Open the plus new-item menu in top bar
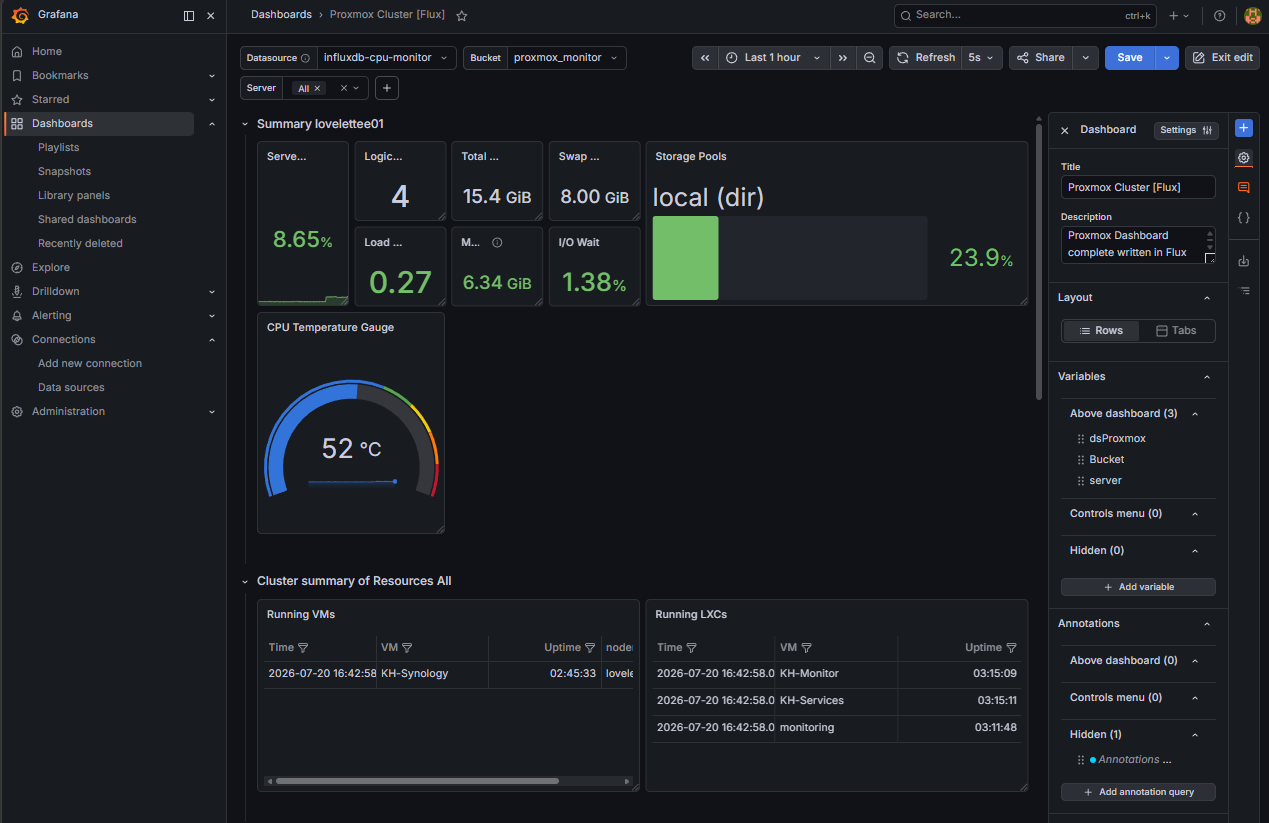This screenshot has width=1269, height=823. click(1179, 16)
